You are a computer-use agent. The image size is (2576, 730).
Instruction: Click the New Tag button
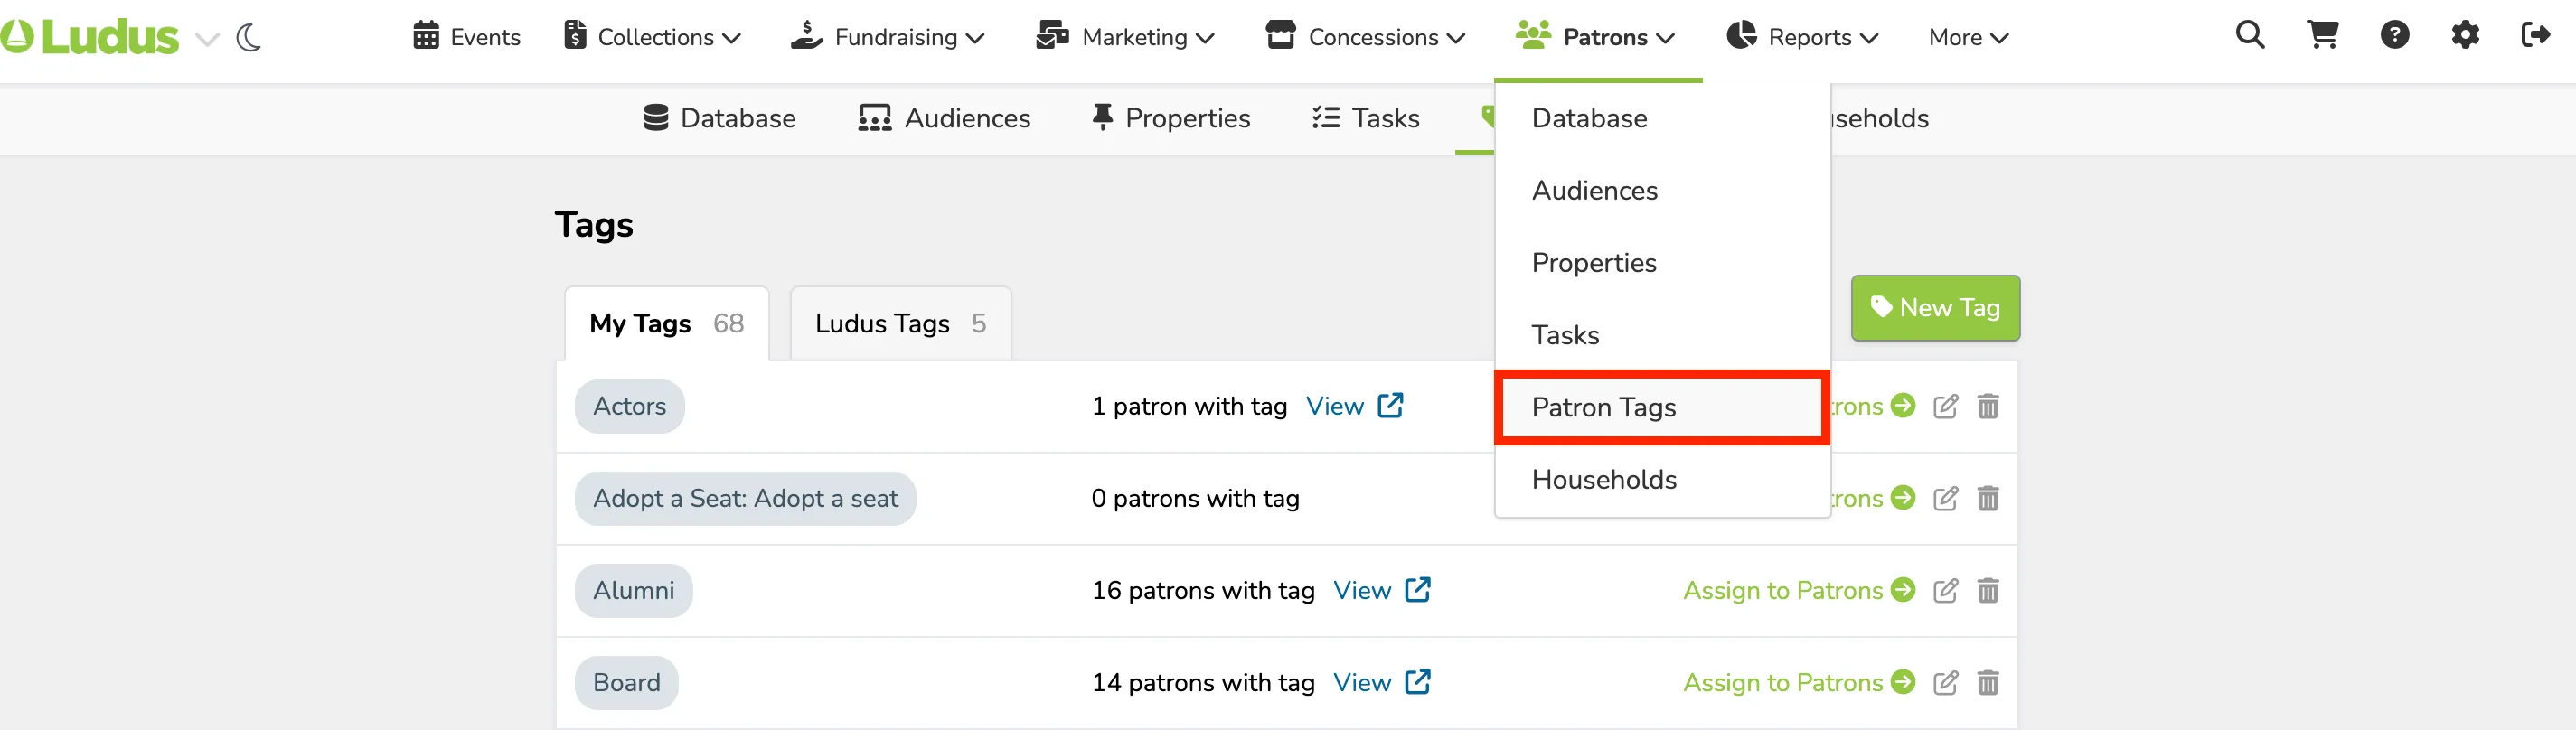tap(1935, 308)
